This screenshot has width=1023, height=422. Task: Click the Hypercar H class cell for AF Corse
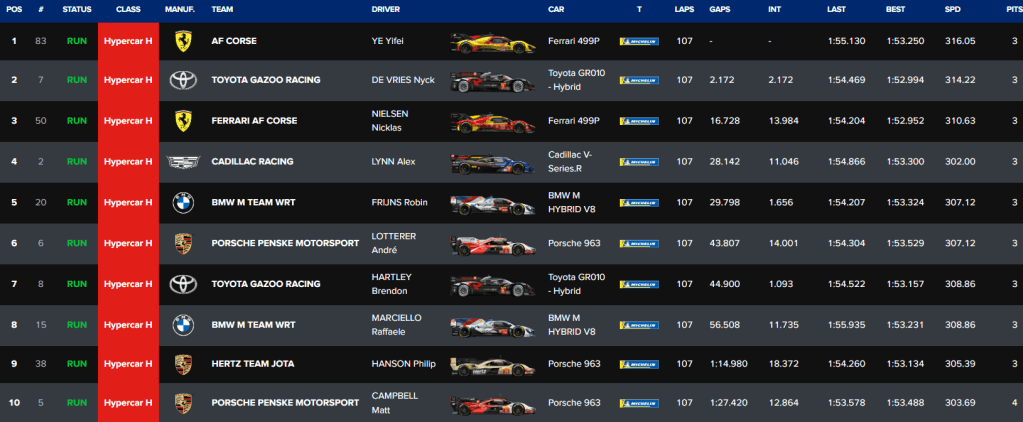tap(128, 41)
